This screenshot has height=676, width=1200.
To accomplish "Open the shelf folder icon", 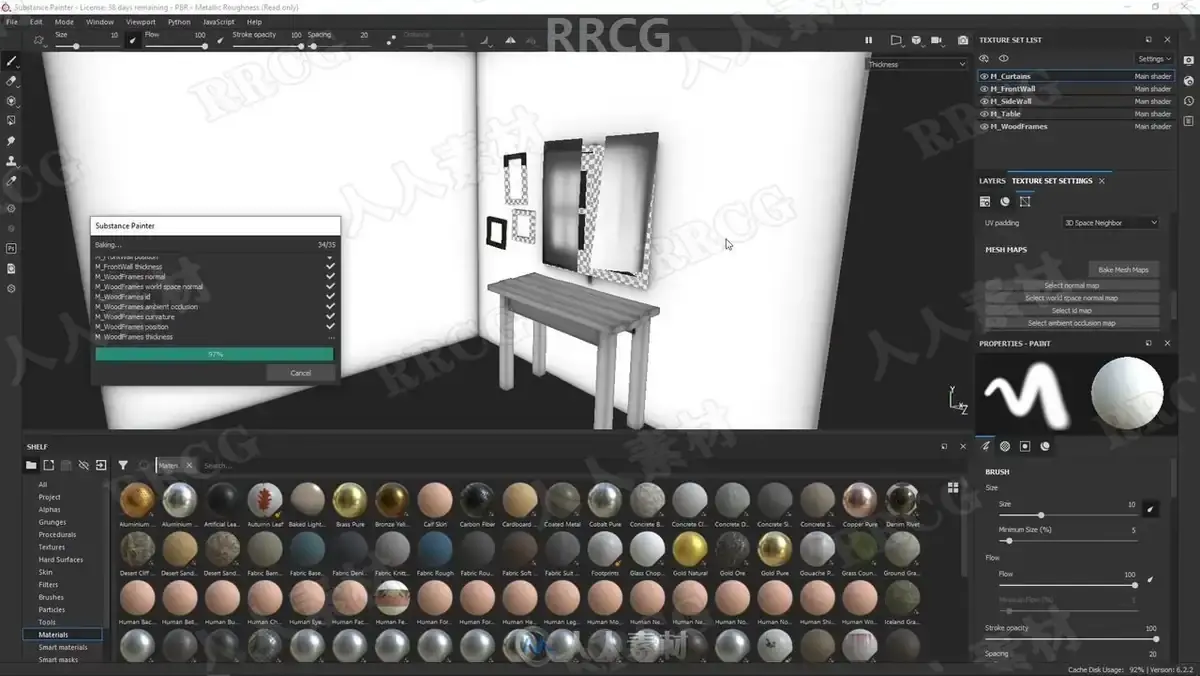I will point(31,465).
